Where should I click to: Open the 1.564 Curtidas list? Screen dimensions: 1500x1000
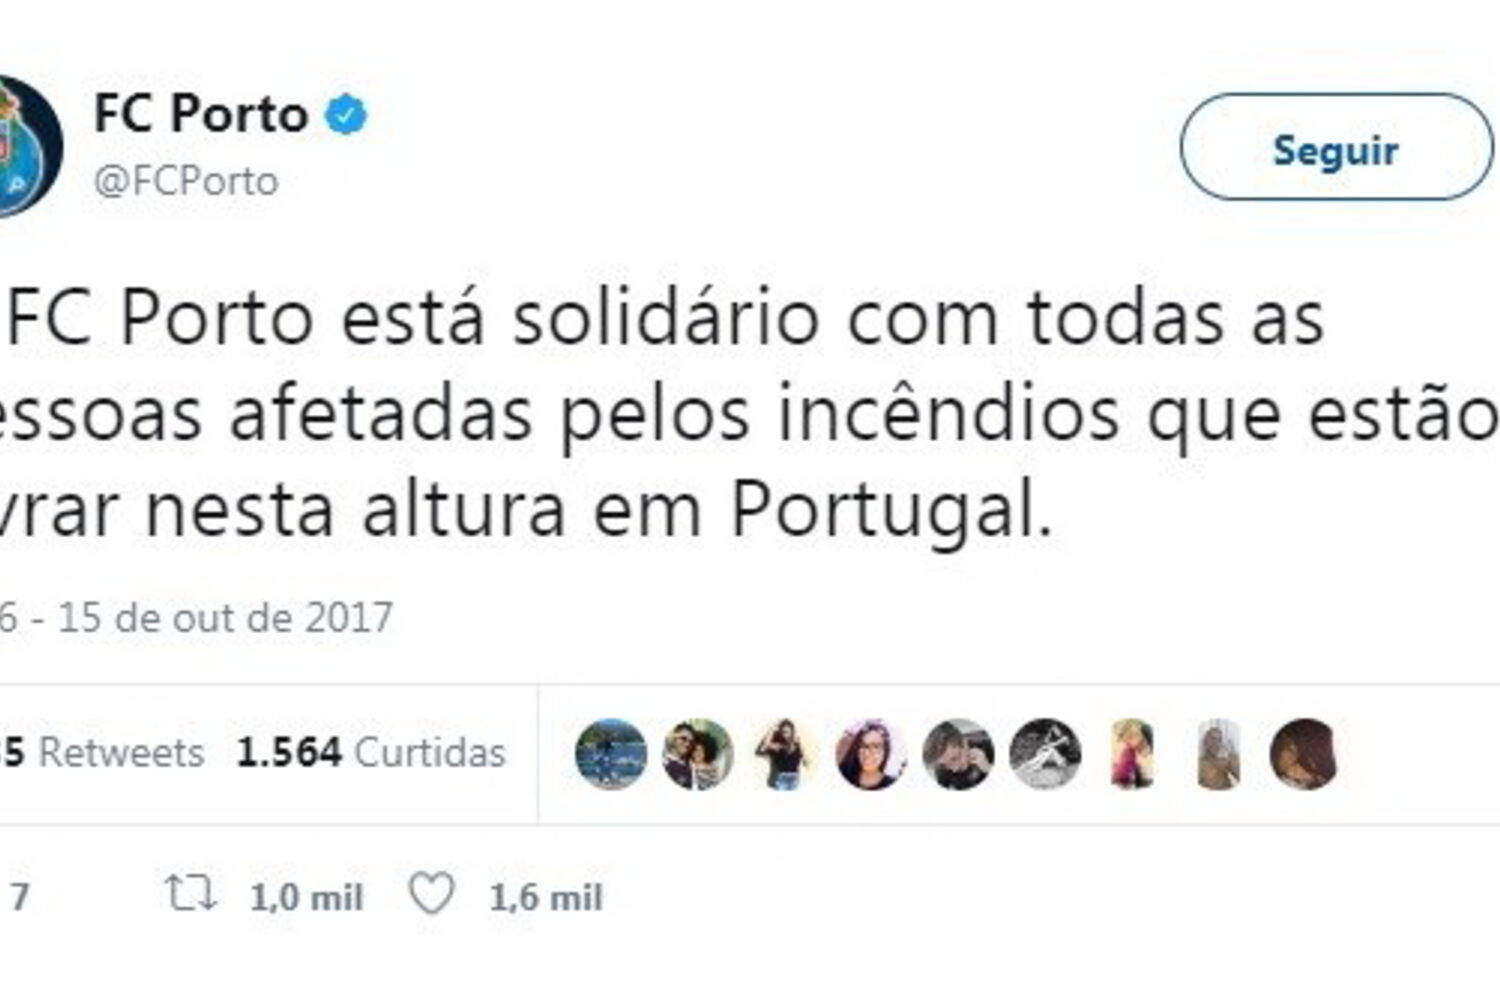[371, 752]
